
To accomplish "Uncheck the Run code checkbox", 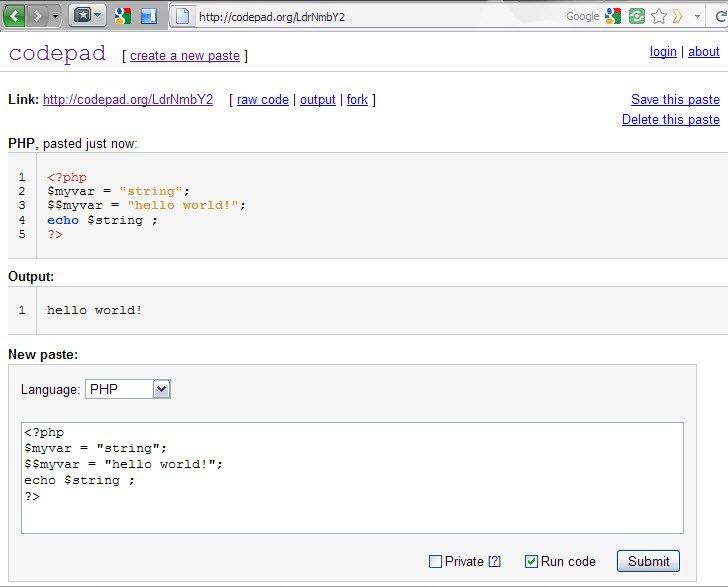I will pos(531,561).
